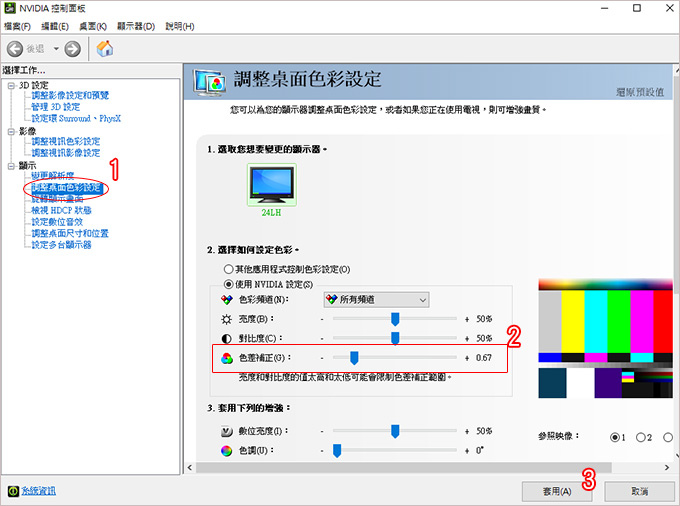
Task: Click the Forward arrow toolbar button
Action: 72,49
